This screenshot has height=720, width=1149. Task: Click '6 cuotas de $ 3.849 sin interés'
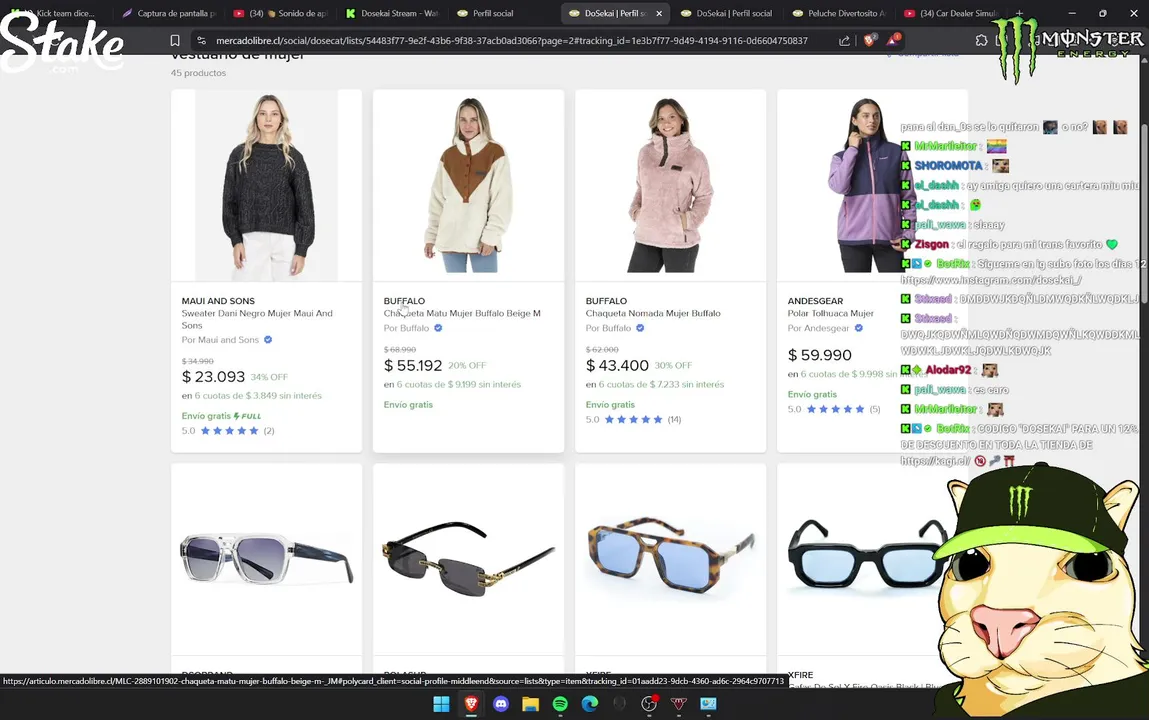pyautogui.click(x=258, y=396)
